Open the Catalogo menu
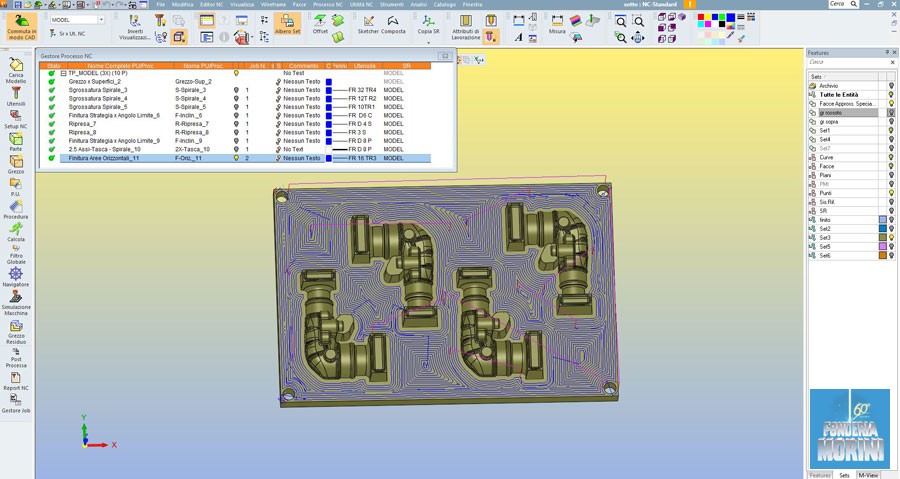The image size is (900, 479). tap(444, 4)
